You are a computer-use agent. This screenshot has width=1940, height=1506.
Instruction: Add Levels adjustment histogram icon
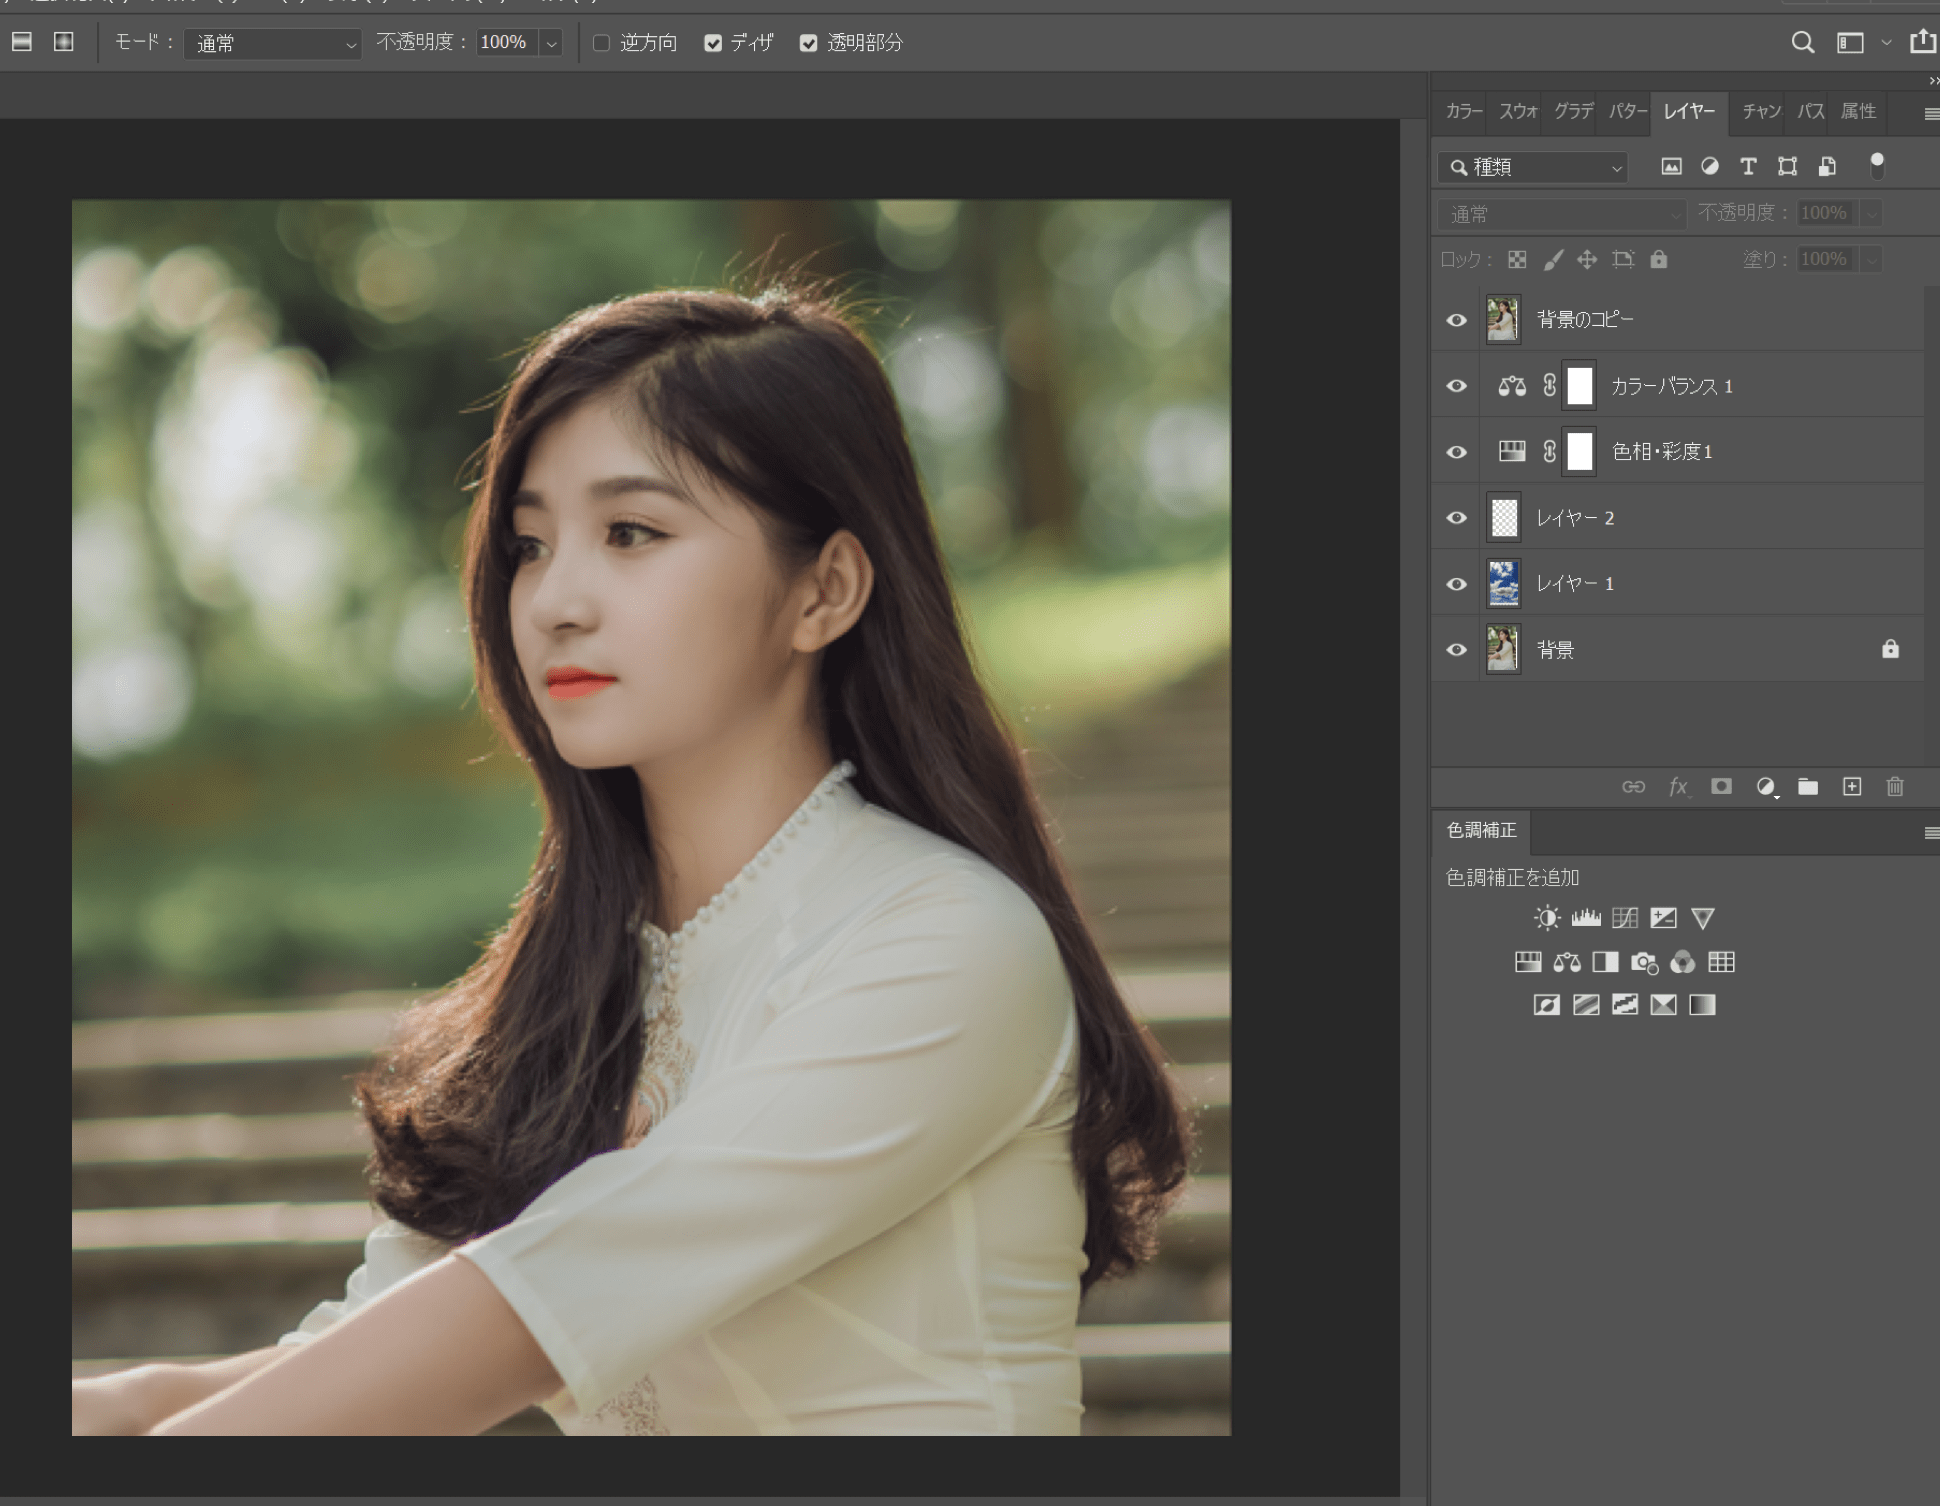coord(1586,918)
